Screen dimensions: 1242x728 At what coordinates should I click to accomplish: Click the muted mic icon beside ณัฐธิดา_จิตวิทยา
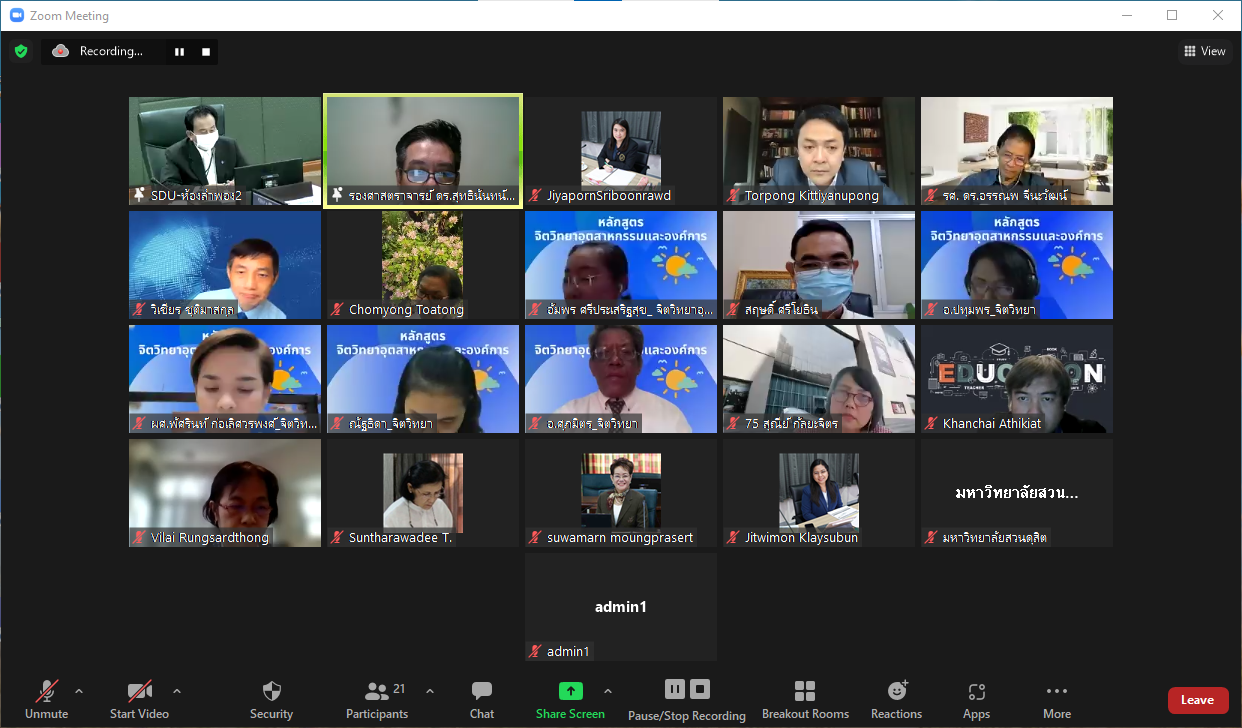pyautogui.click(x=338, y=424)
